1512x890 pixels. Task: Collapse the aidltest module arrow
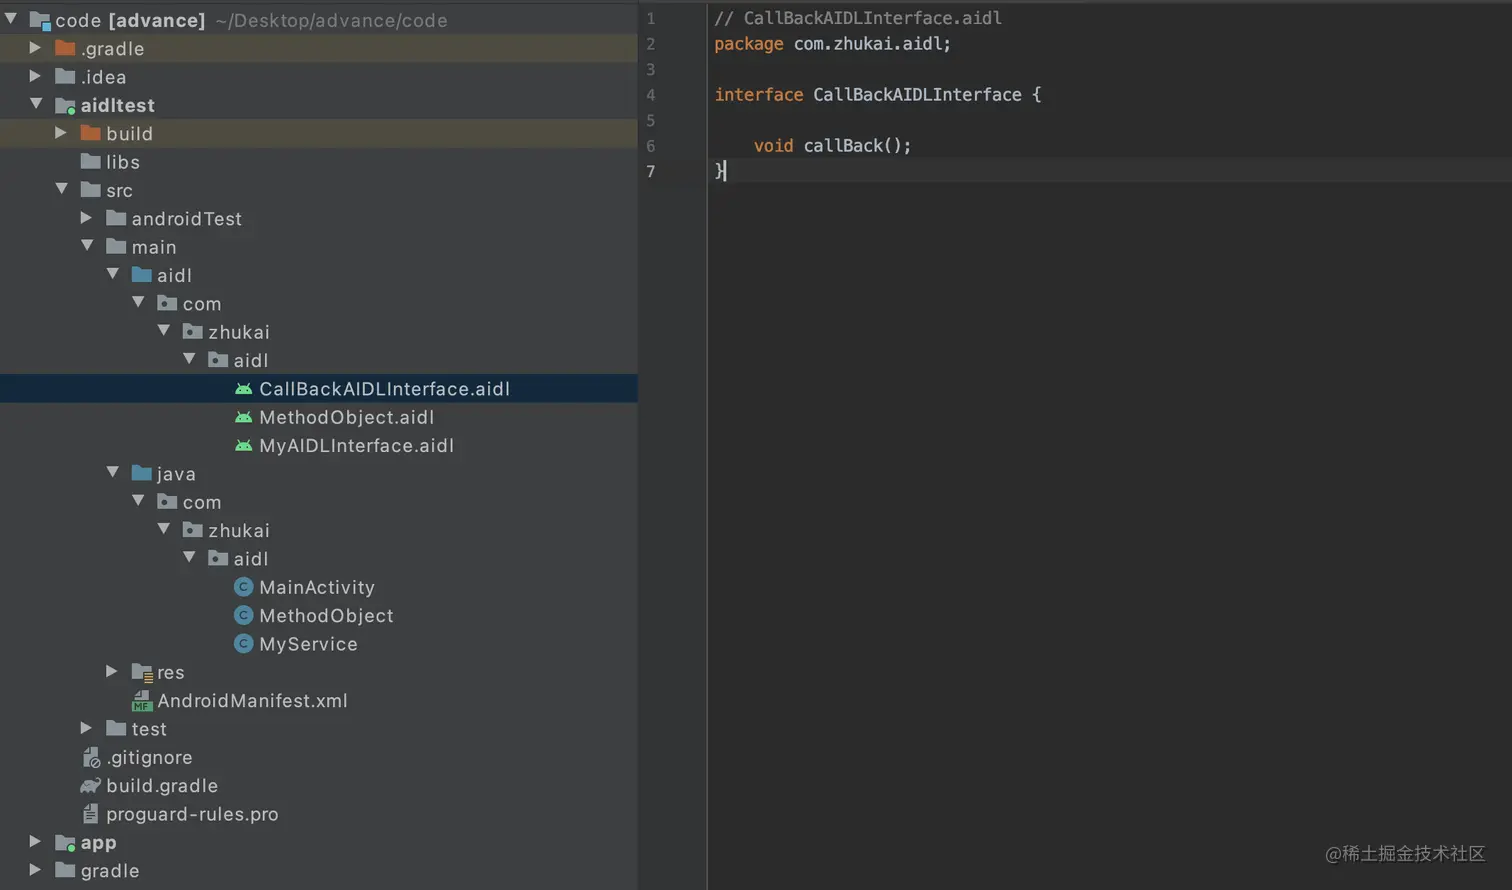pyautogui.click(x=36, y=104)
